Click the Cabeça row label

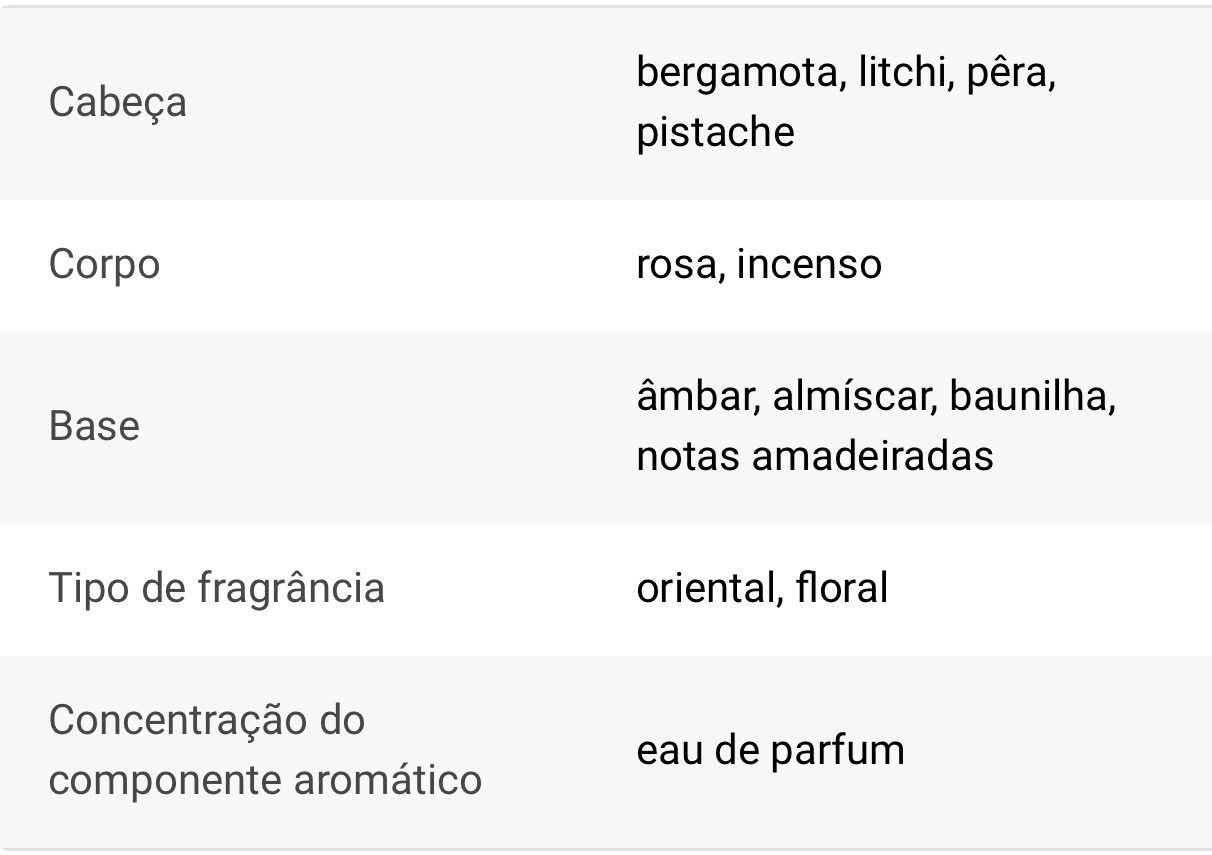[117, 102]
